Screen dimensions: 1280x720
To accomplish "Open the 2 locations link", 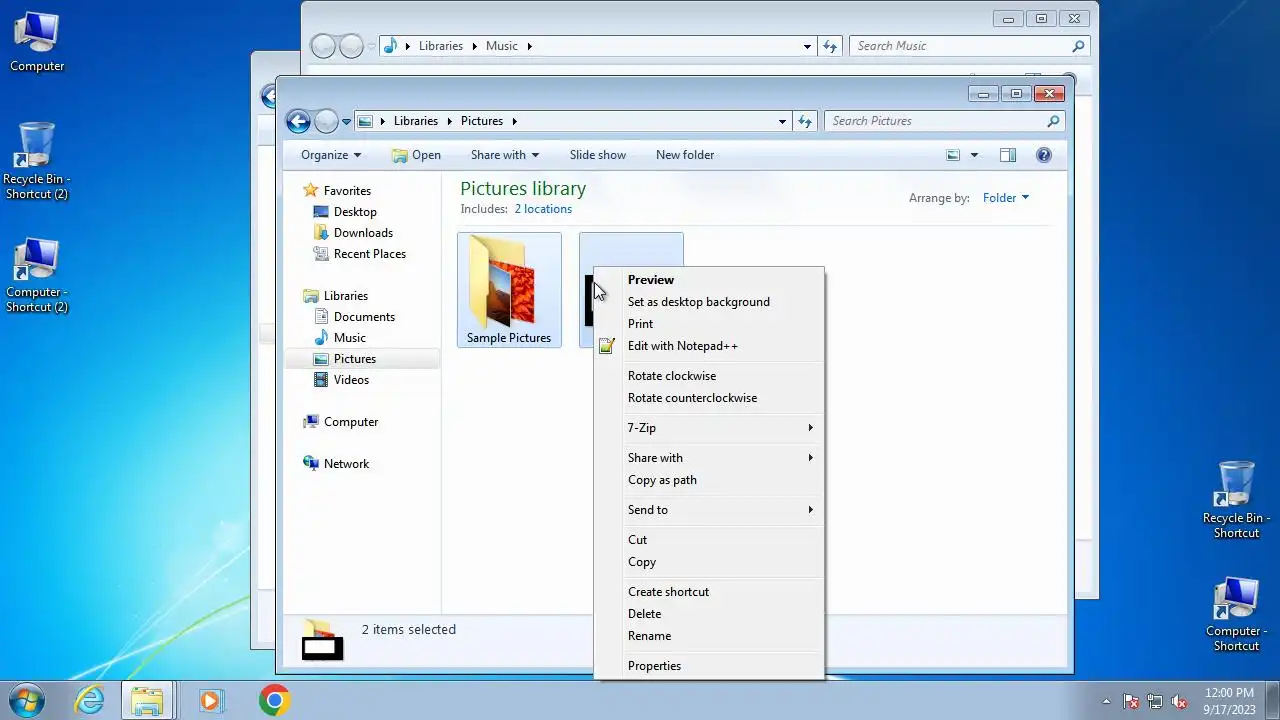I will [543, 209].
